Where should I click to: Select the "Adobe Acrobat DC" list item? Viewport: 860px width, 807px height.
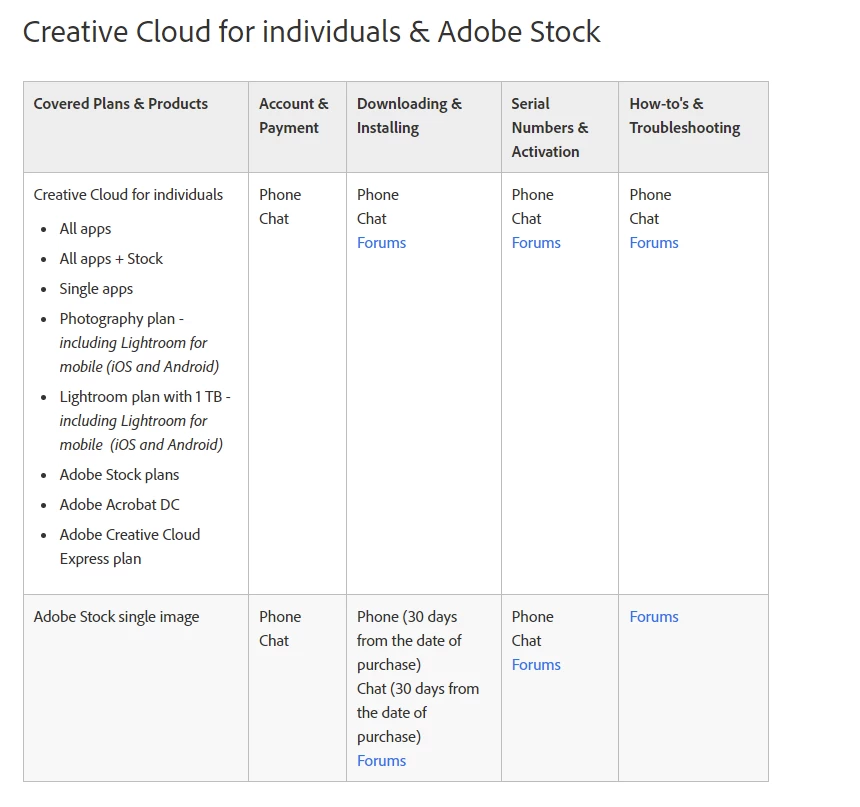pyautogui.click(x=119, y=505)
